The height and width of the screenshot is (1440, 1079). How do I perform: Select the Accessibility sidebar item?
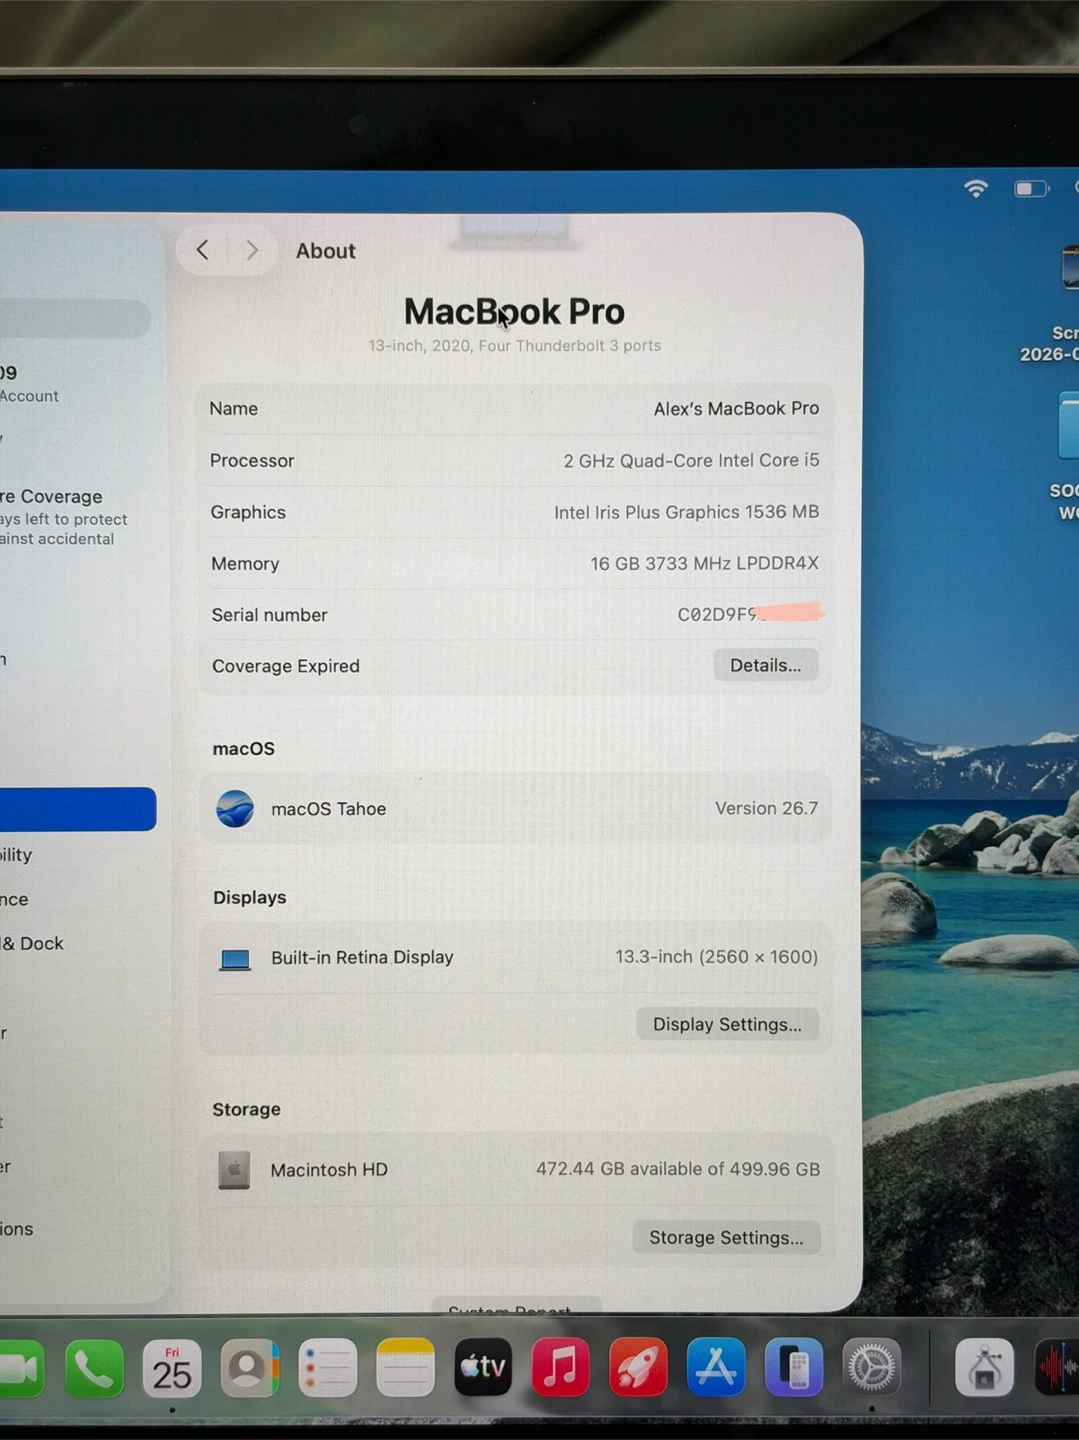point(17,855)
